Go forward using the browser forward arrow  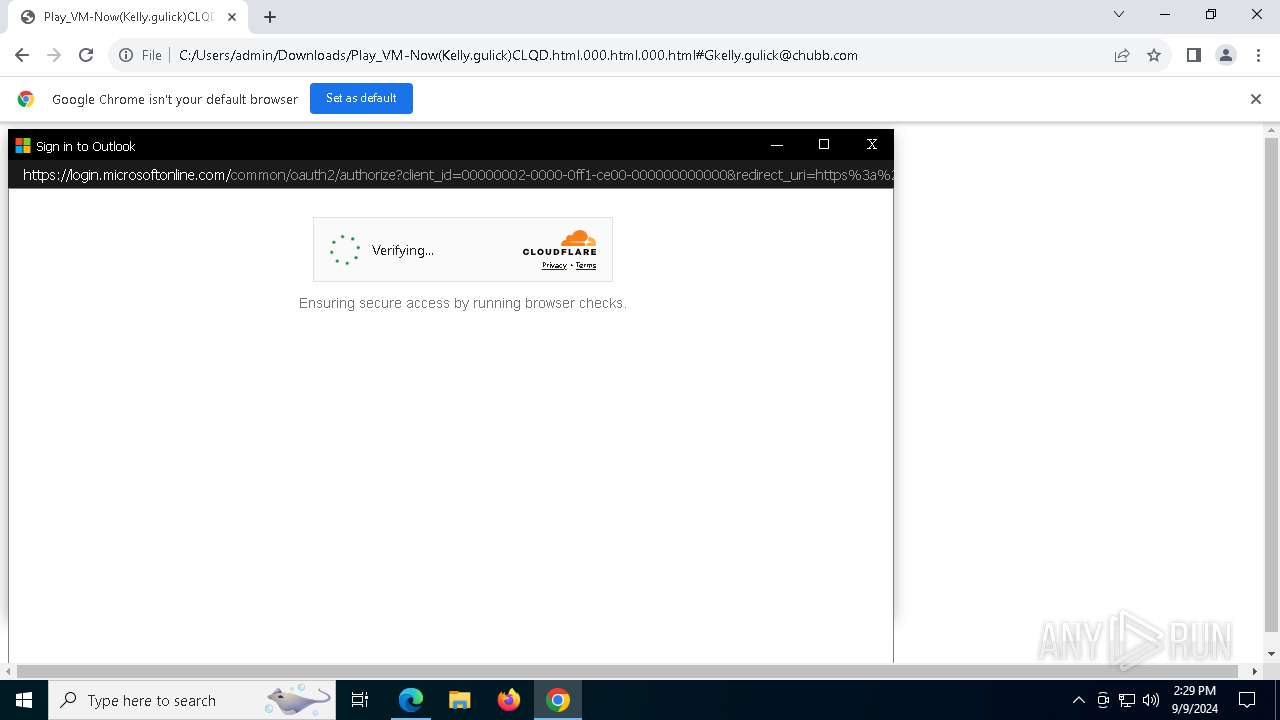54,55
